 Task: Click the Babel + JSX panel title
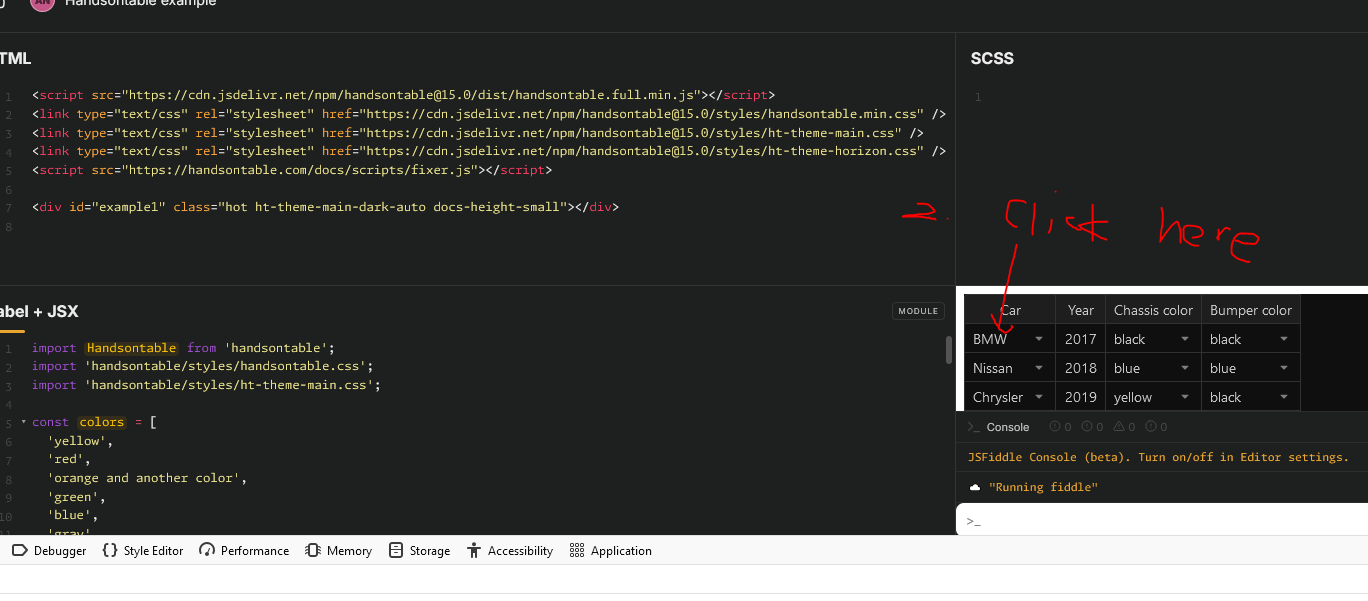39,312
